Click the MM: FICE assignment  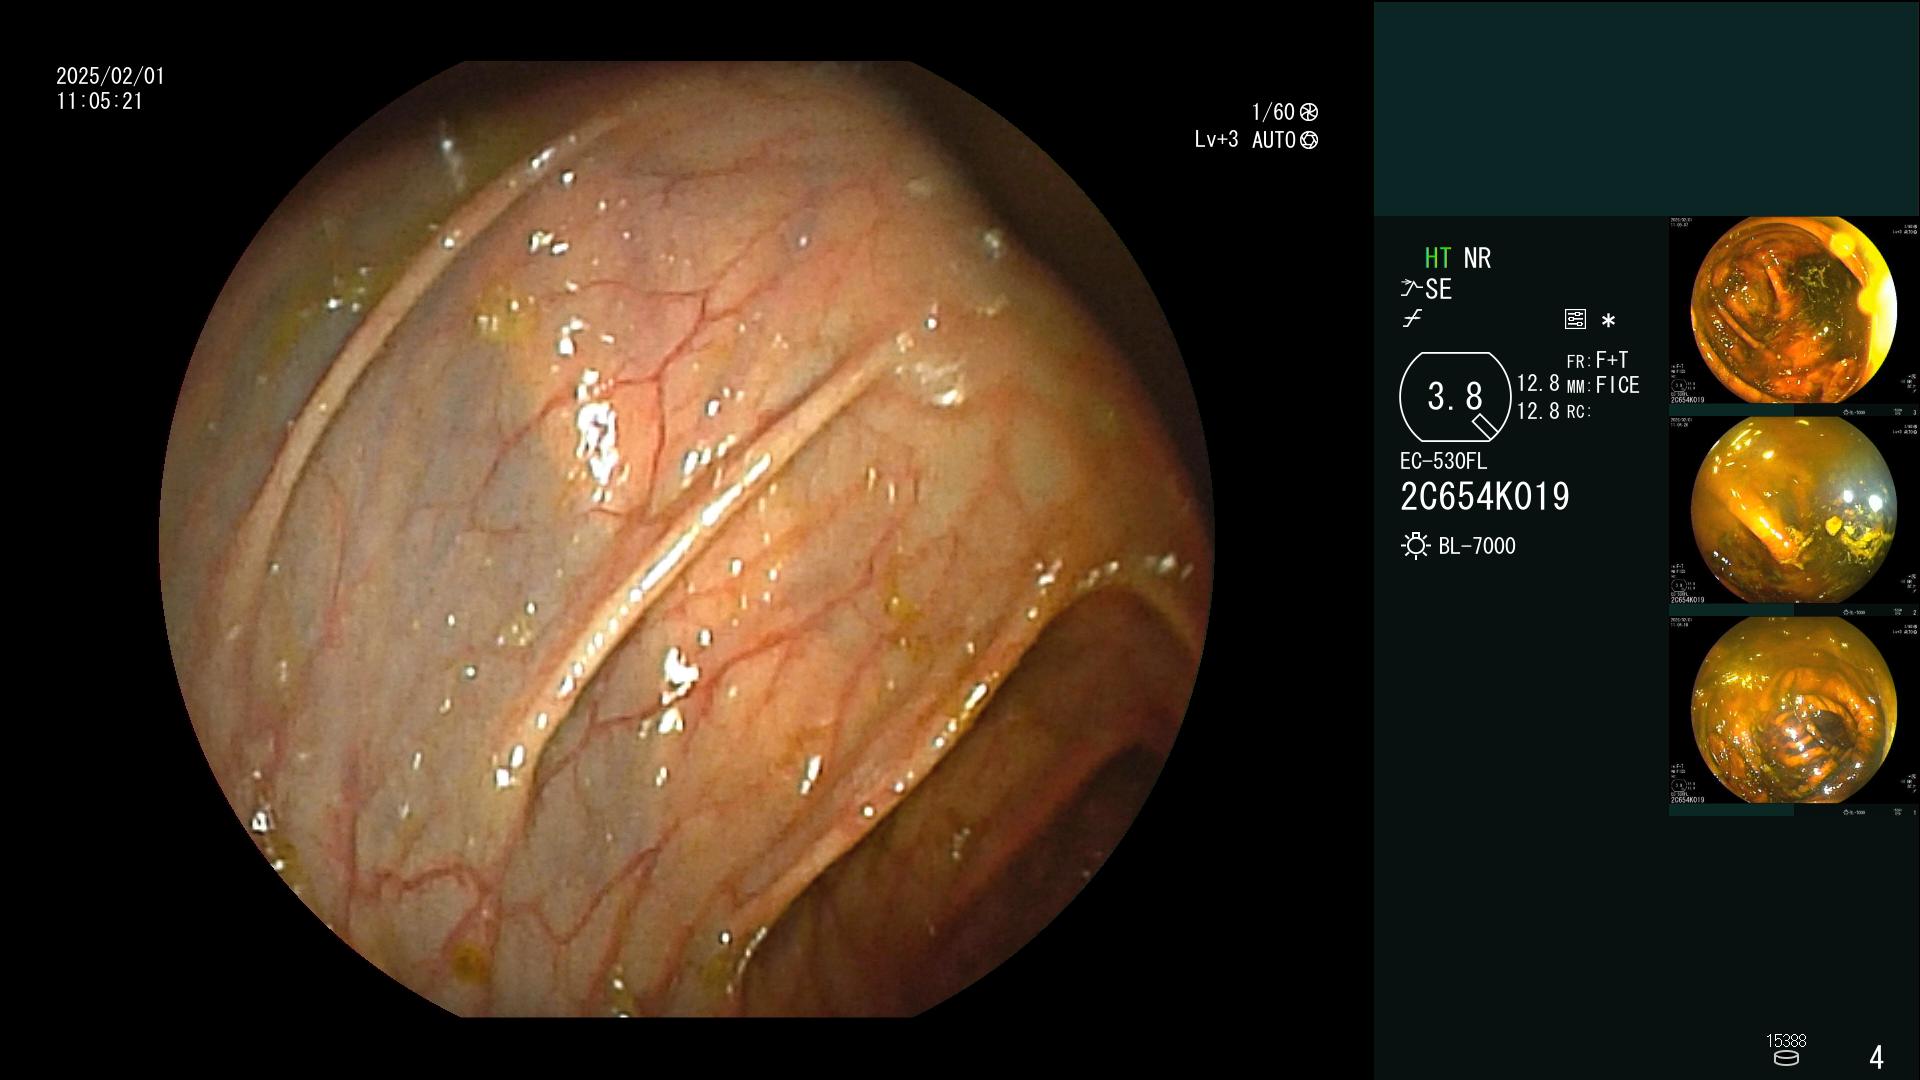(1603, 385)
